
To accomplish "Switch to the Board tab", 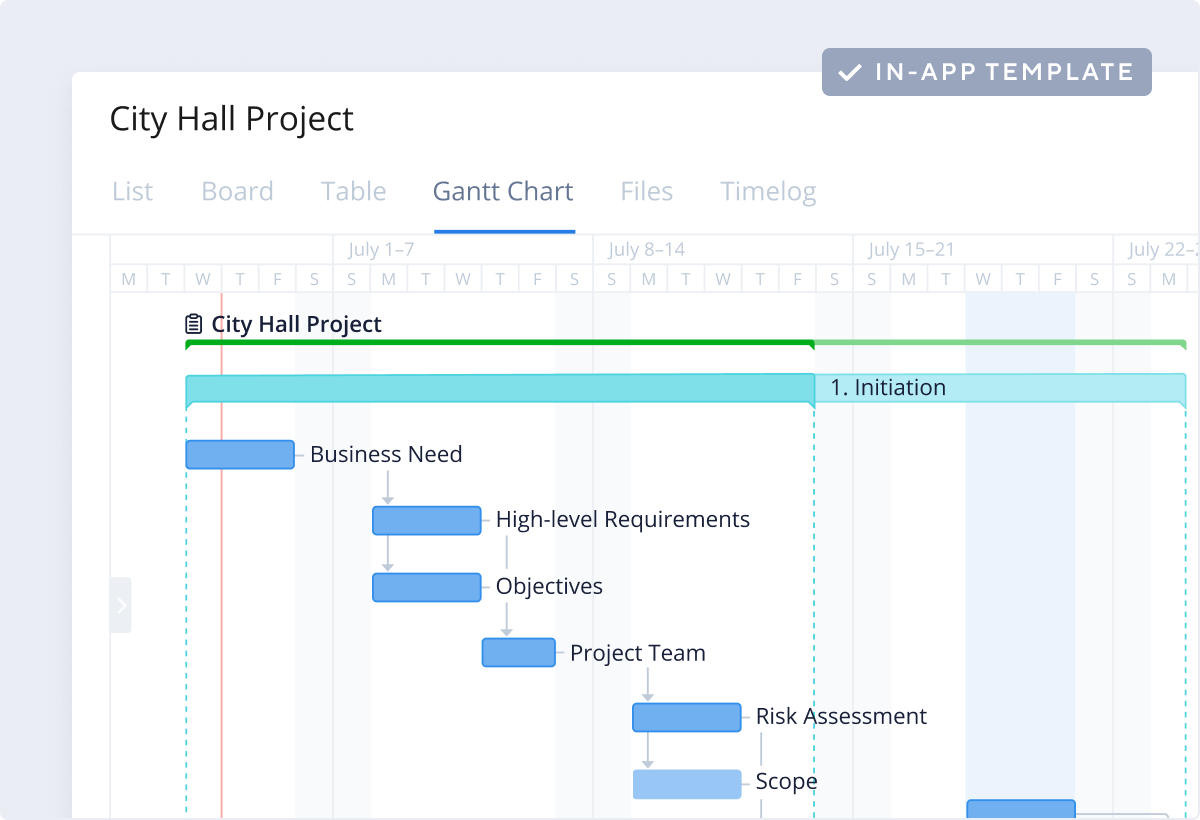I will tap(237, 191).
